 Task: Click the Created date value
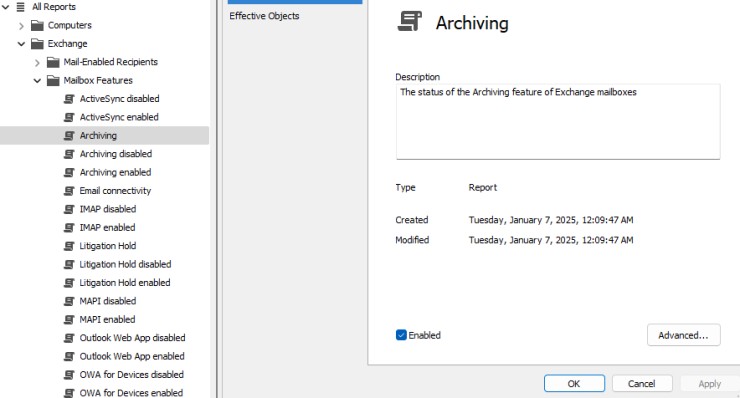point(551,220)
